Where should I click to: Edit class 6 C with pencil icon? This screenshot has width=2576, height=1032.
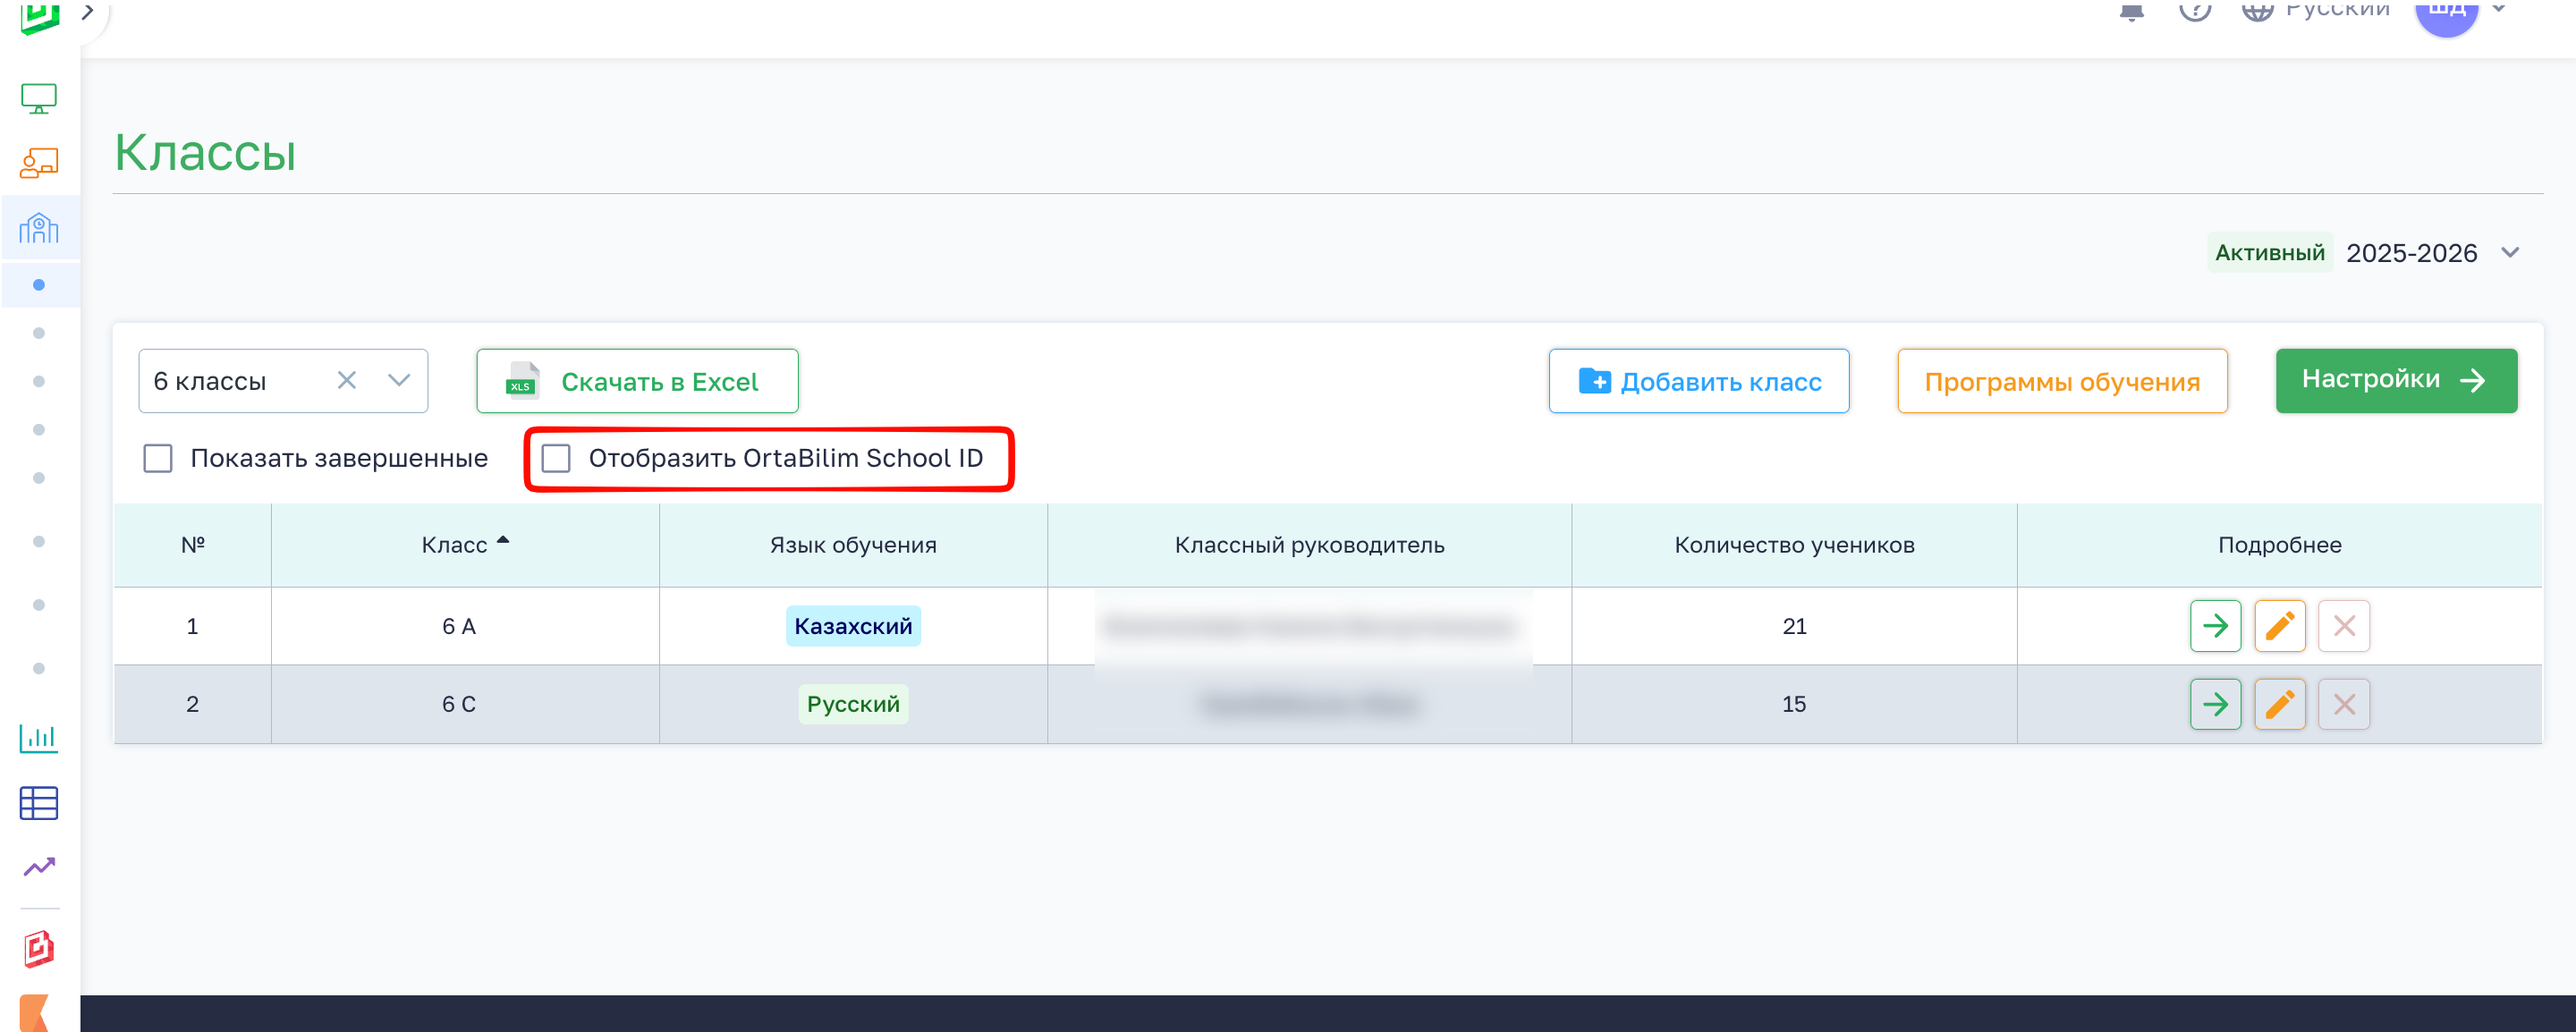(2279, 704)
